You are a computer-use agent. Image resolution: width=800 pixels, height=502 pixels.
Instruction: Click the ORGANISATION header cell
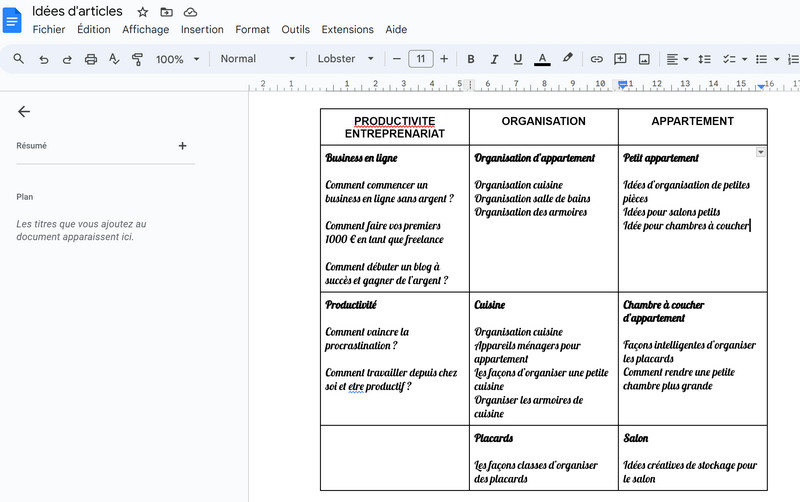pyautogui.click(x=544, y=127)
